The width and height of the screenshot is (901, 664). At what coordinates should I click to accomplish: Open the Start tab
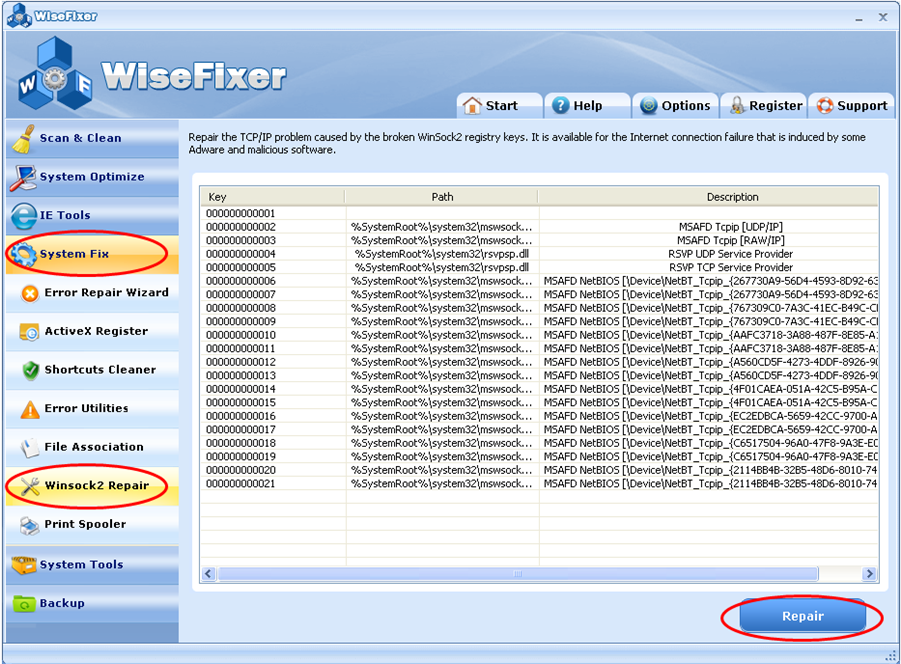[499, 106]
